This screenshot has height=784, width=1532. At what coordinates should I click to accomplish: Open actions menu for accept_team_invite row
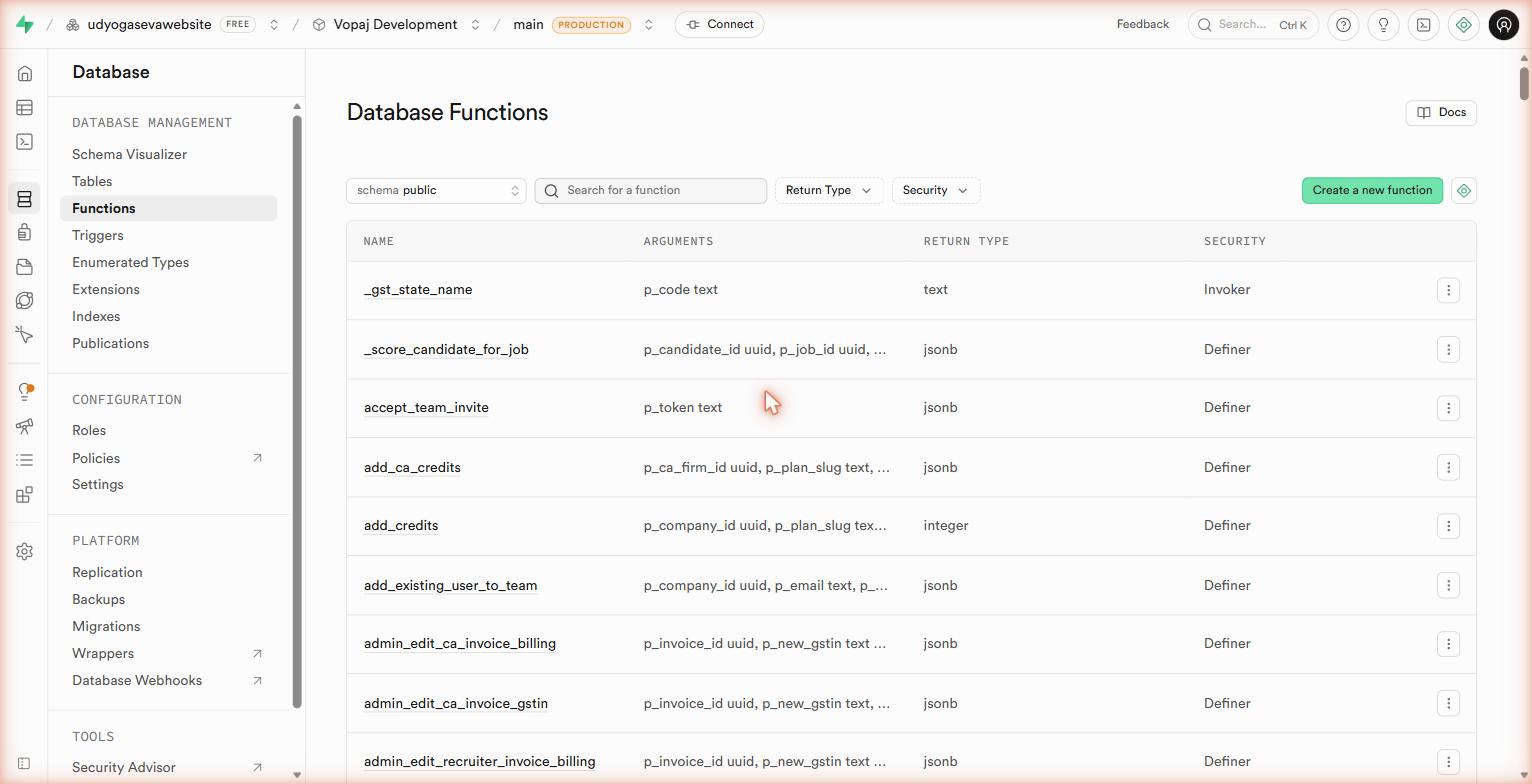coord(1448,408)
